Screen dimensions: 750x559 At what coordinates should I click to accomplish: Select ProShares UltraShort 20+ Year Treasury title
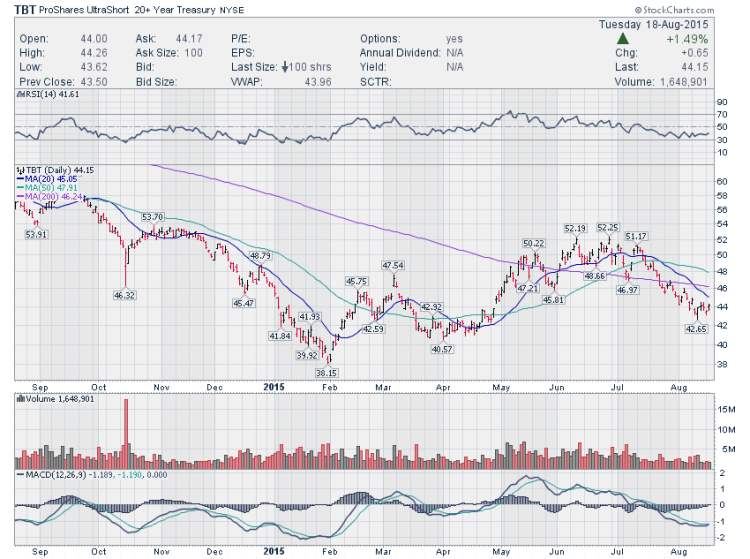[127, 10]
